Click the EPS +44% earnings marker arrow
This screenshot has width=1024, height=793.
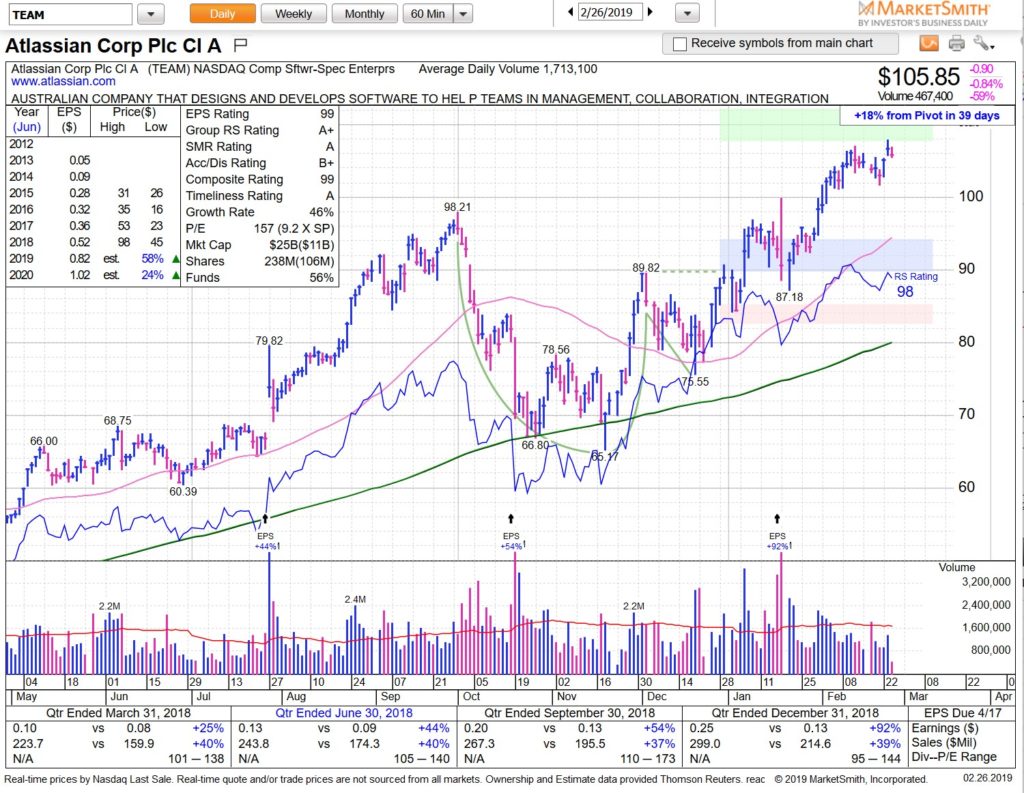[265, 519]
